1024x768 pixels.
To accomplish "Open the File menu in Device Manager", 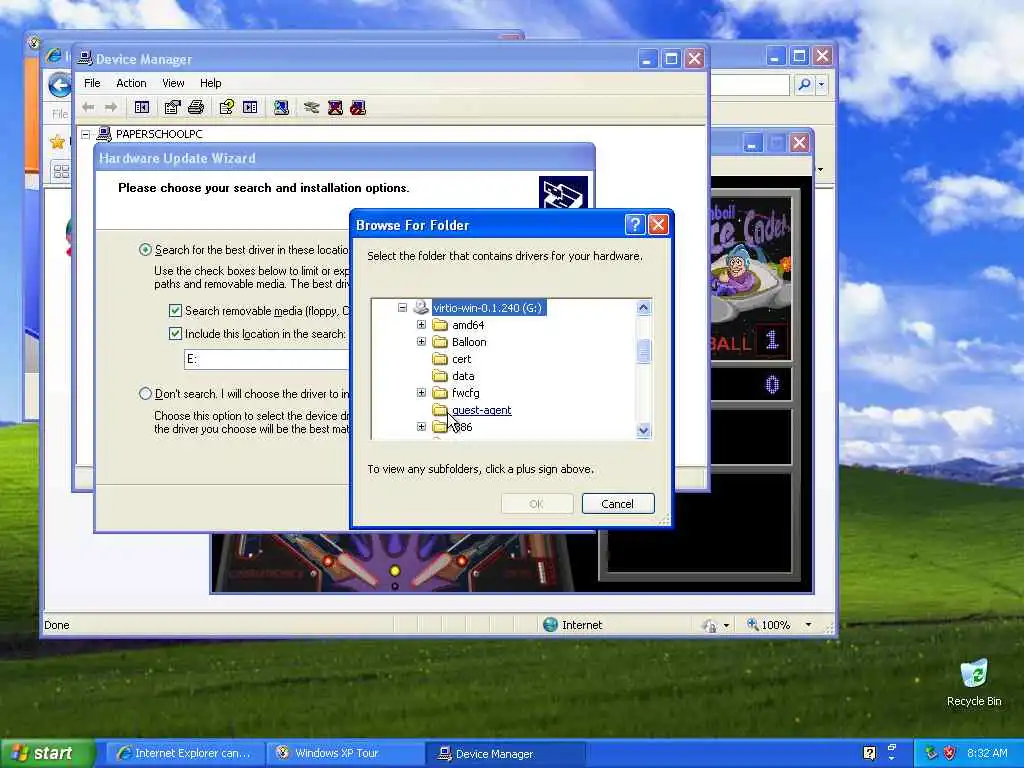I will point(92,83).
